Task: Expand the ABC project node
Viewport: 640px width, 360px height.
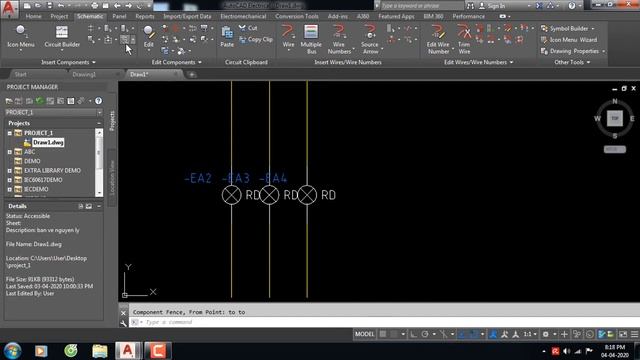Action: [x=10, y=152]
